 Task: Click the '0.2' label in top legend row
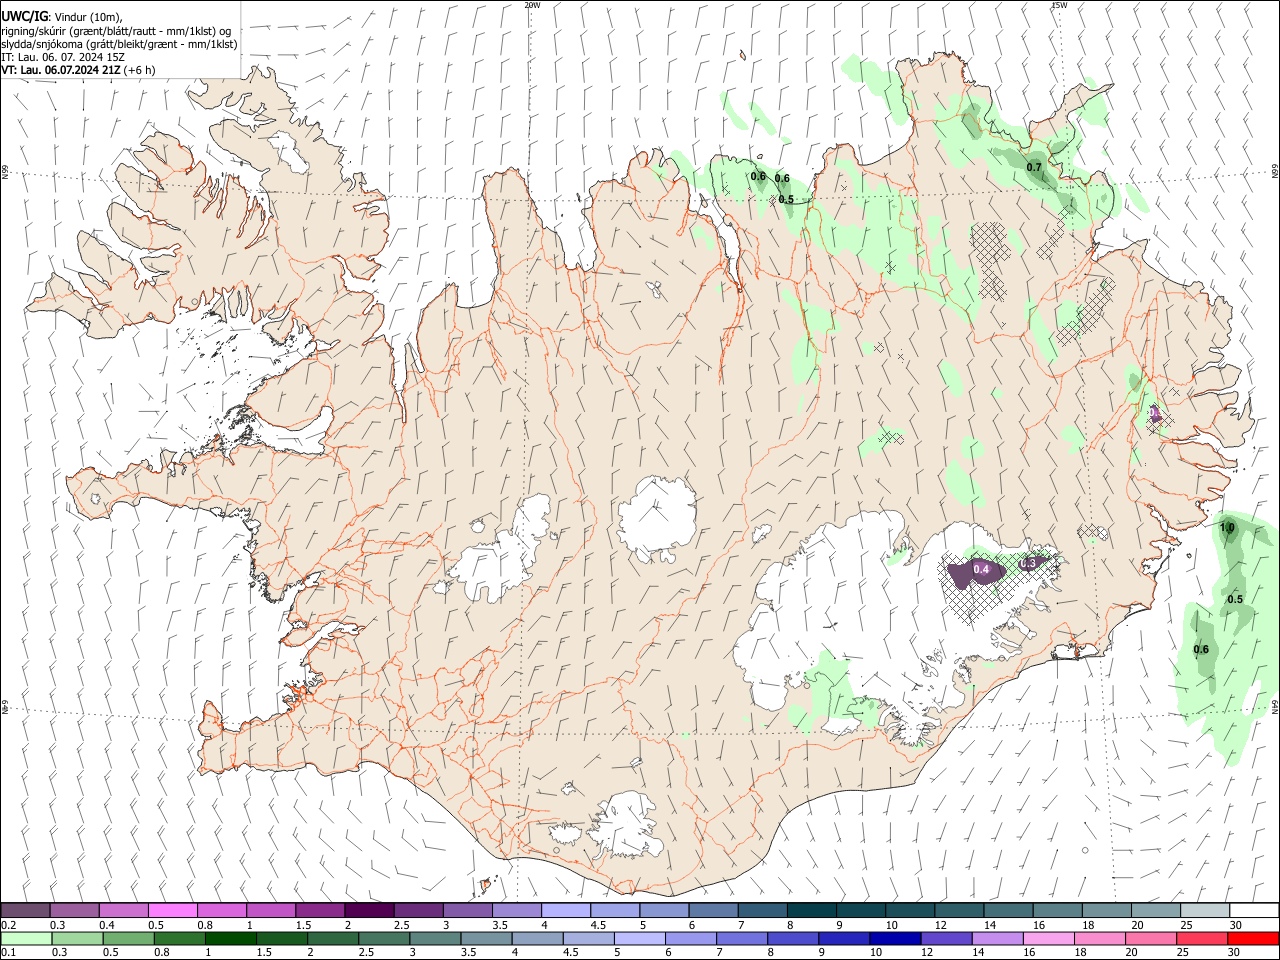(x=9, y=925)
